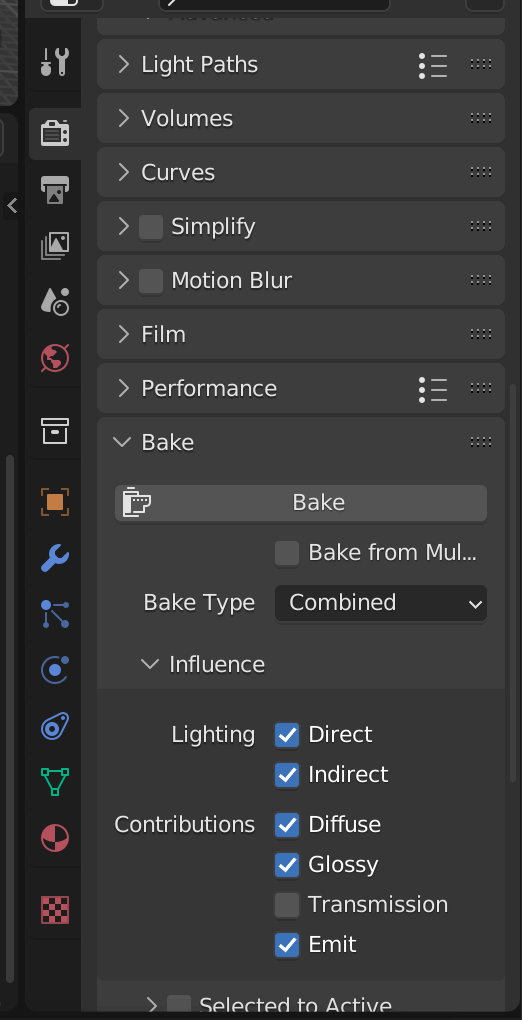Open the Particles properties tab
Viewport: 522px width, 1020px height.
tap(55, 614)
